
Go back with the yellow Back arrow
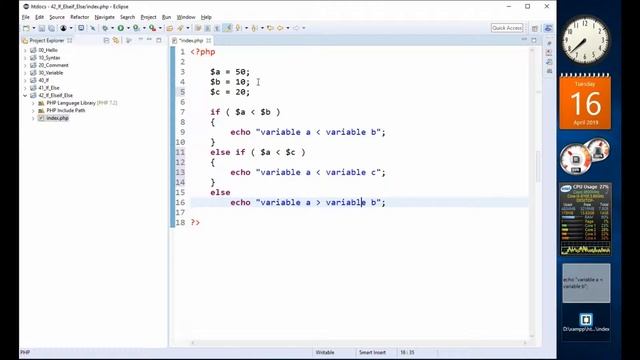click(x=280, y=28)
